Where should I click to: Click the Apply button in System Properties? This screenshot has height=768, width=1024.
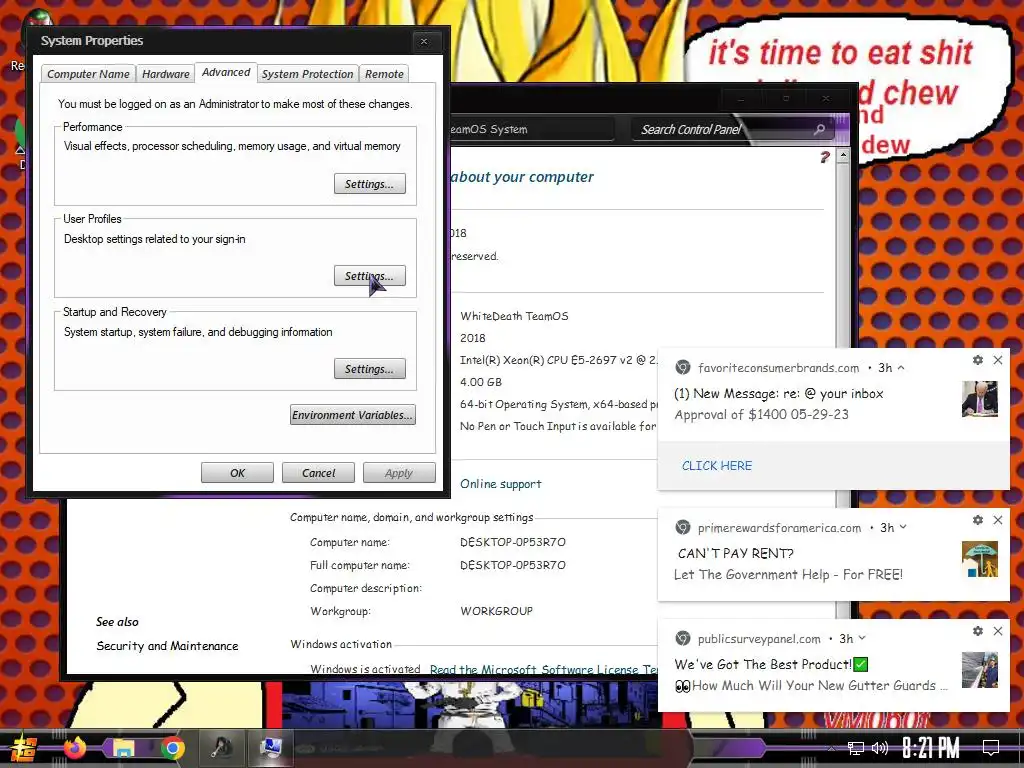pyautogui.click(x=399, y=473)
